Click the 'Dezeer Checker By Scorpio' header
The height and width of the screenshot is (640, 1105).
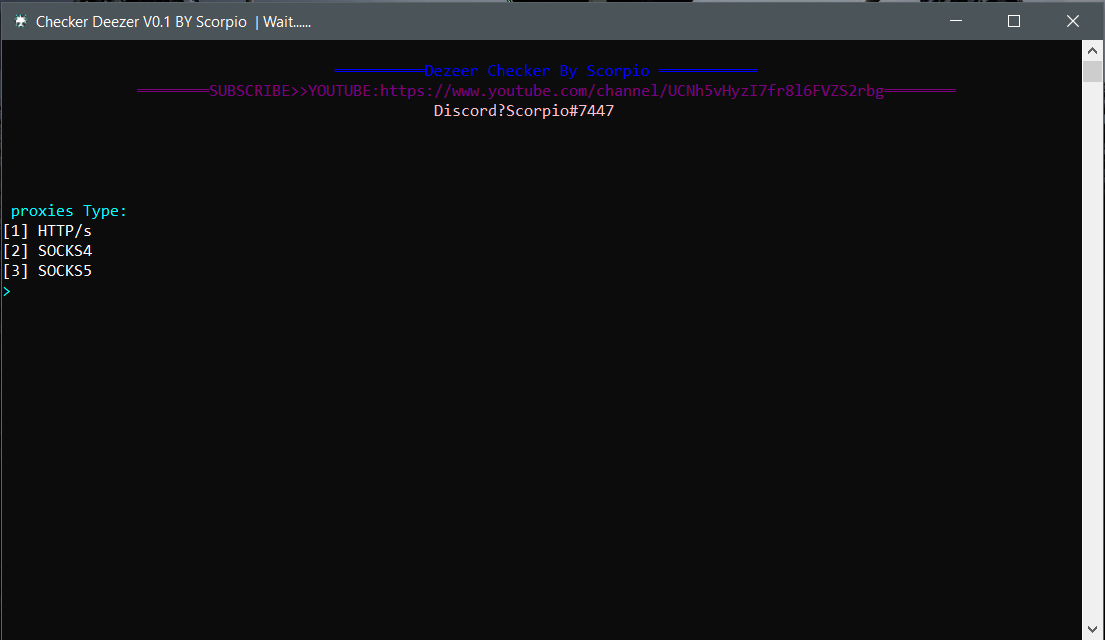click(537, 71)
